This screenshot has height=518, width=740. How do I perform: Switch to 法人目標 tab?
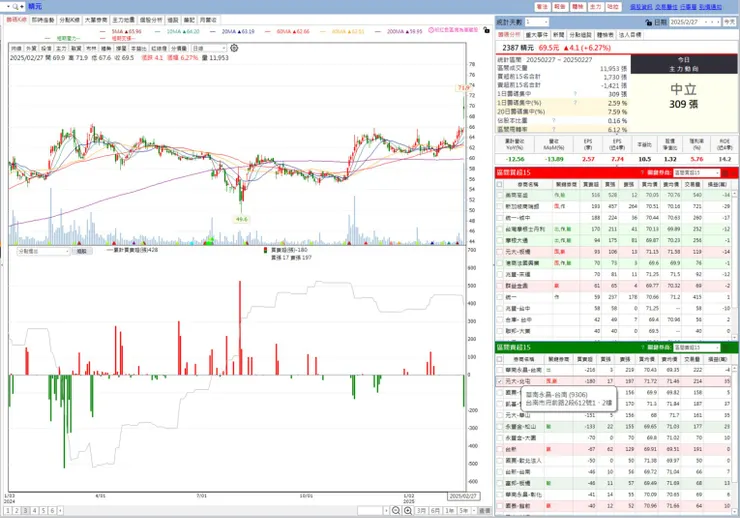coord(630,35)
